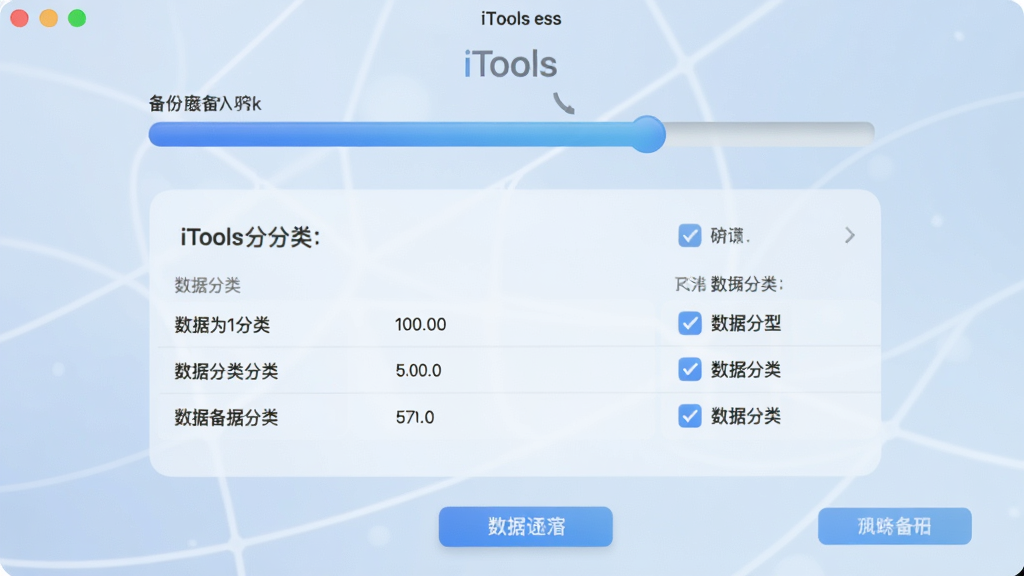Click the large iTools logo text
Screen dimensions: 1024x576
[511, 65]
